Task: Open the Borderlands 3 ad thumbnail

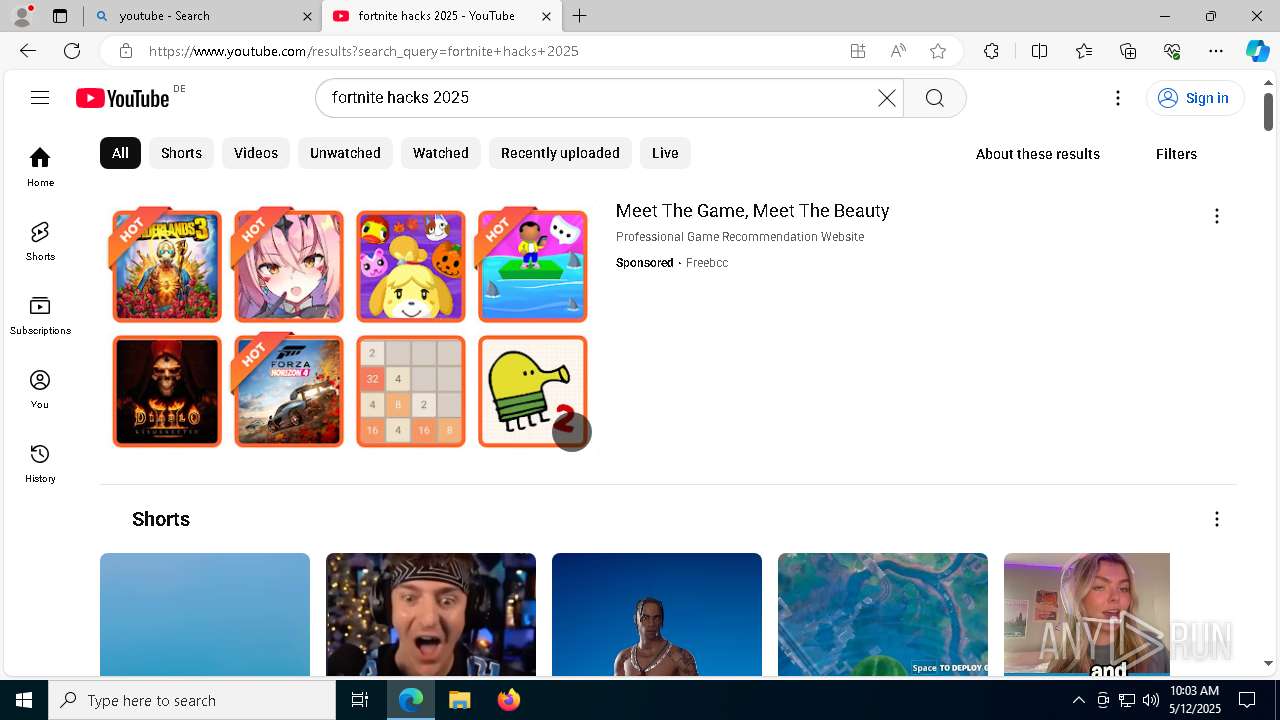Action: coord(167,266)
